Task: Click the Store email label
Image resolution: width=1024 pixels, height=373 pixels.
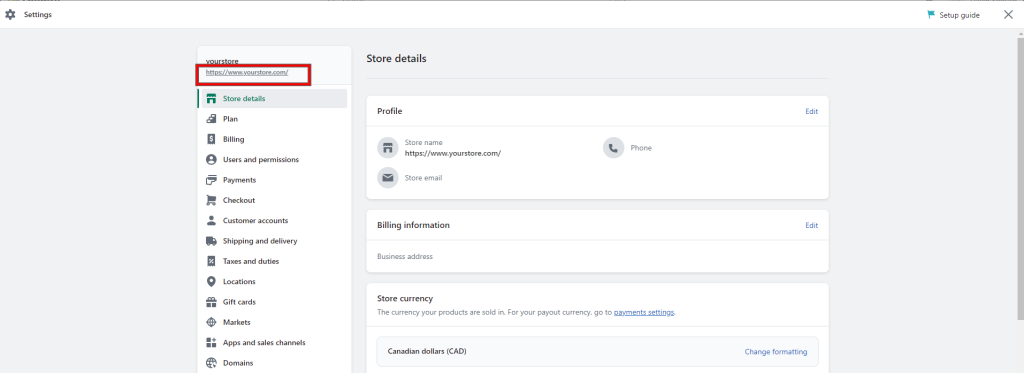Action: [423, 178]
